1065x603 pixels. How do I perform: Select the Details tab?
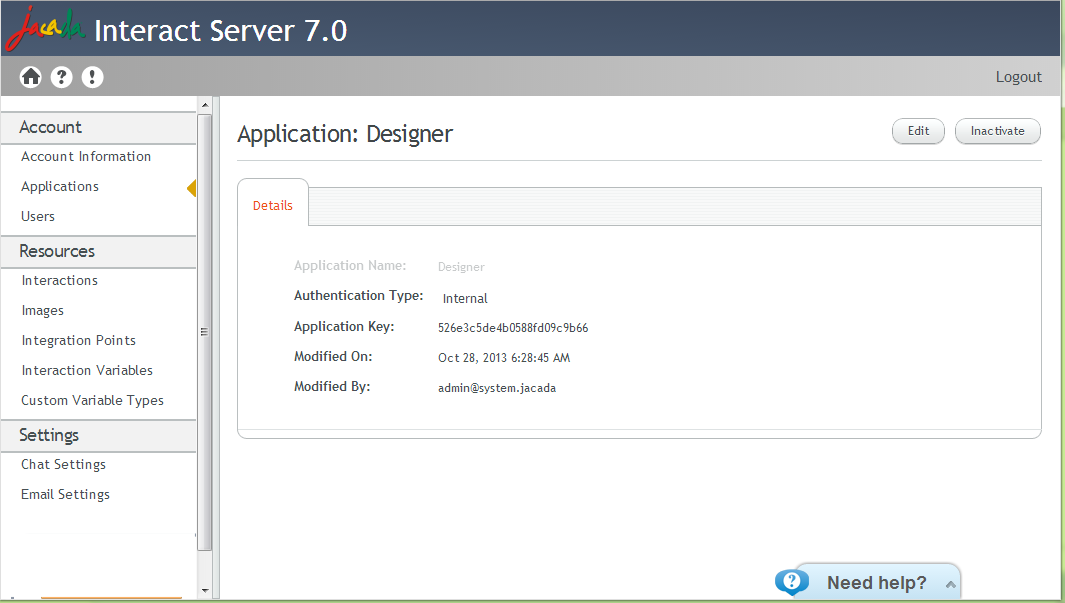point(272,205)
